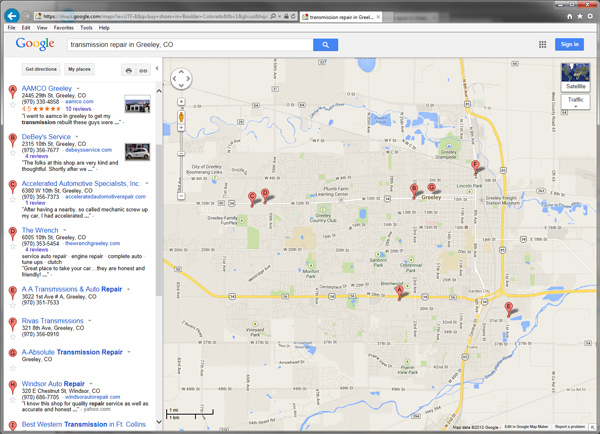Open the Traffic layers dropdown

point(576,102)
